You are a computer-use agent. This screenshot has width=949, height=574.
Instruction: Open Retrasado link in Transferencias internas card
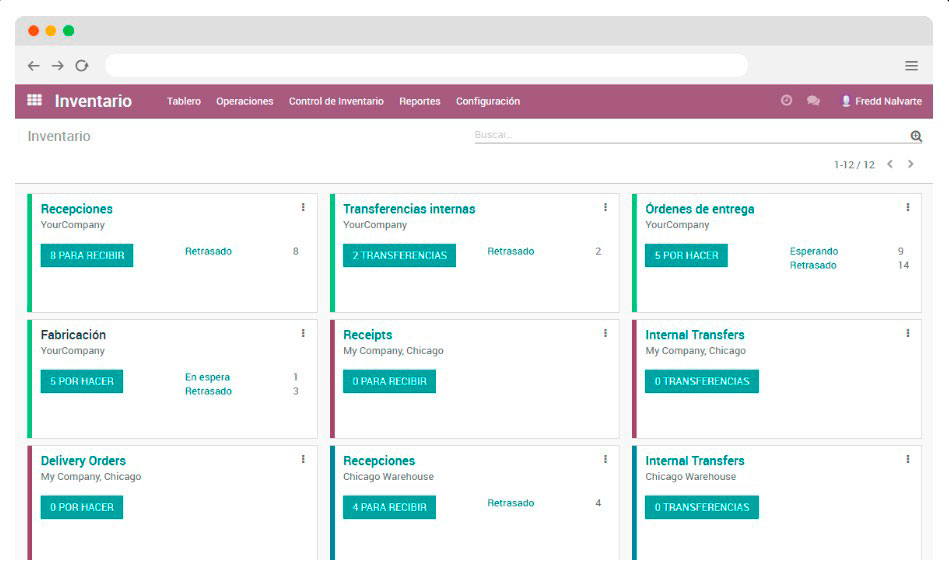coord(510,252)
